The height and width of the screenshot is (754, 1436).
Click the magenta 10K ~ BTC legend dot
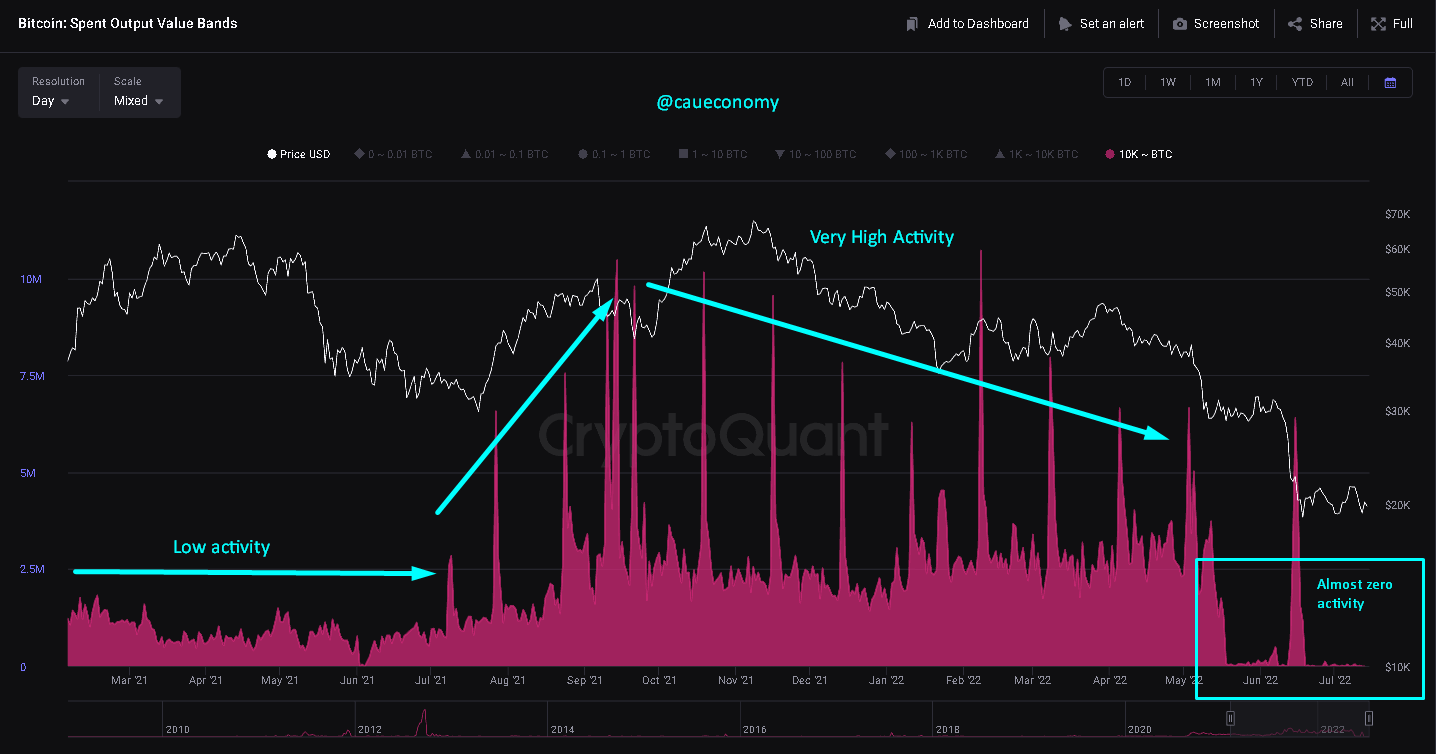pyautogui.click(x=1108, y=154)
